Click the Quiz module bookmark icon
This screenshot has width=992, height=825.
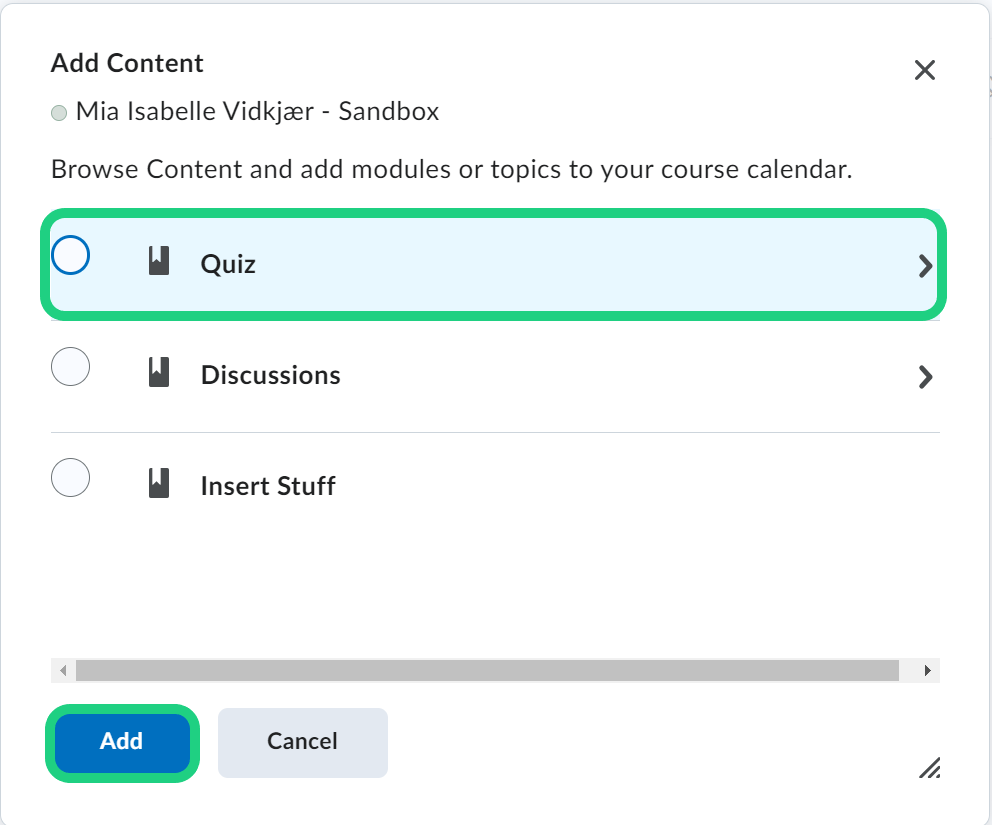[x=158, y=262]
